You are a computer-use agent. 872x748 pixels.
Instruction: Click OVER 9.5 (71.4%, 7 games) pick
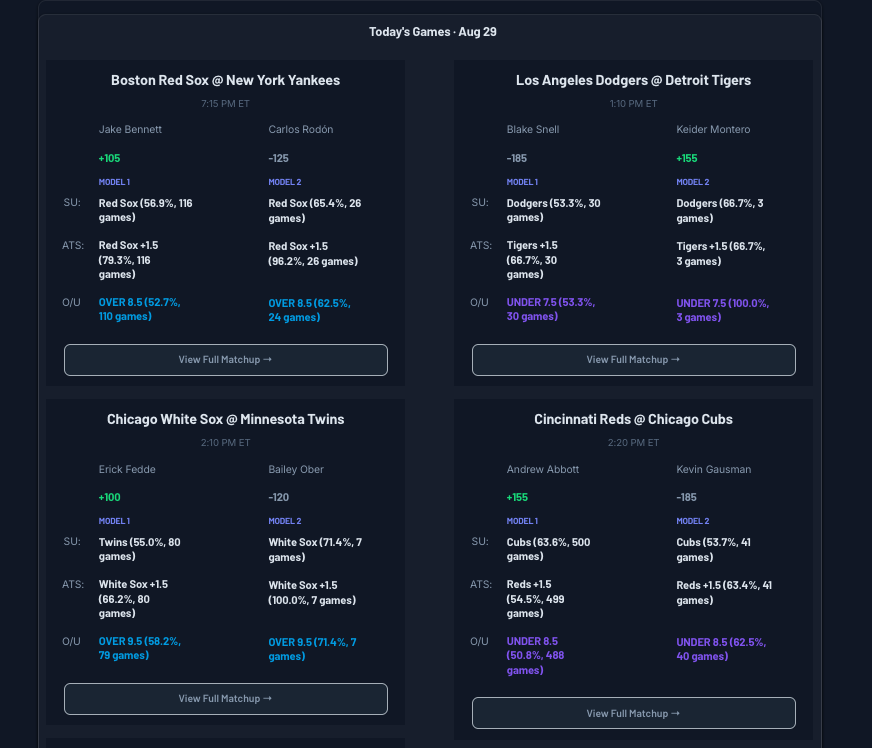pyautogui.click(x=313, y=649)
